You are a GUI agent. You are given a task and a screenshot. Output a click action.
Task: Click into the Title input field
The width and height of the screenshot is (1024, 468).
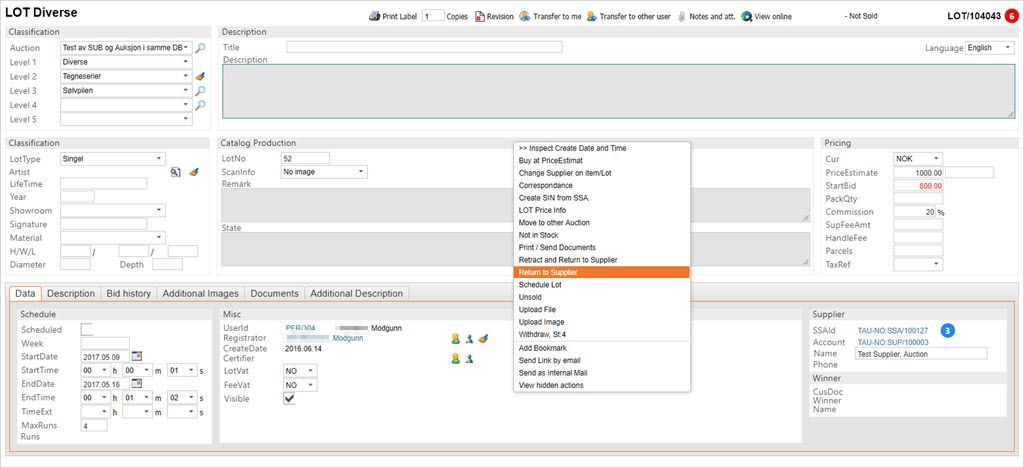click(423, 47)
